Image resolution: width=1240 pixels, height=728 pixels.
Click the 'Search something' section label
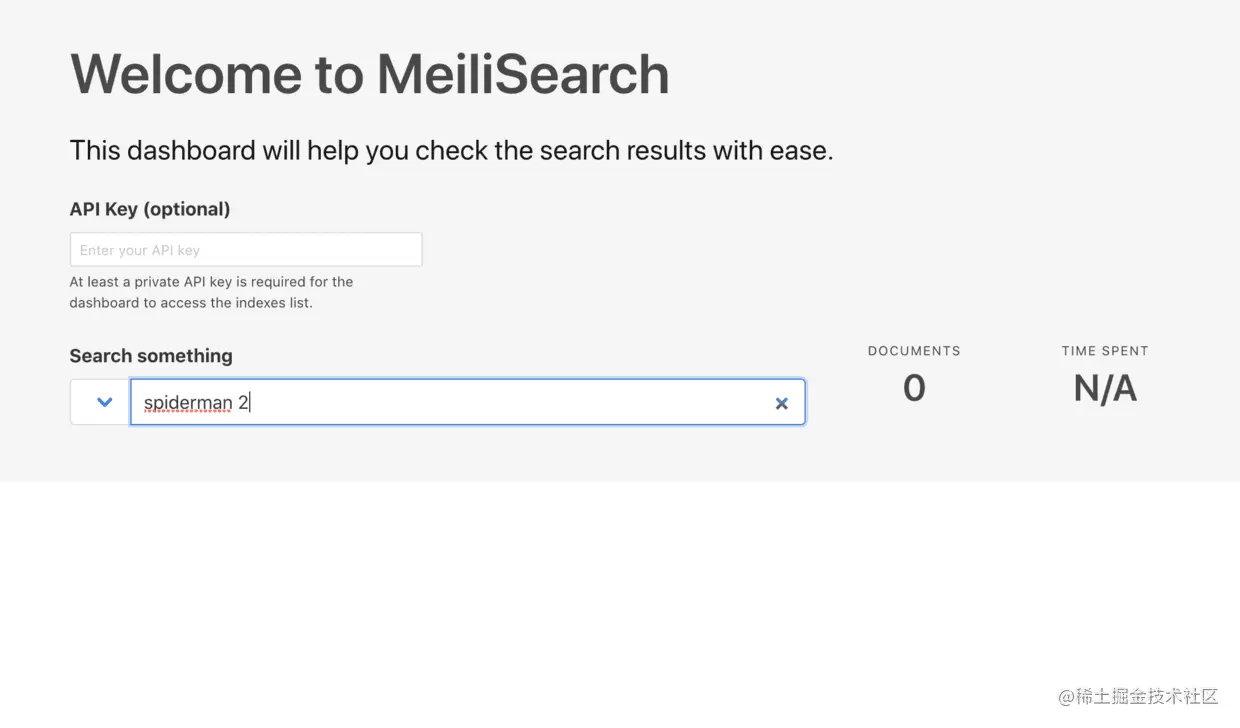coord(151,355)
